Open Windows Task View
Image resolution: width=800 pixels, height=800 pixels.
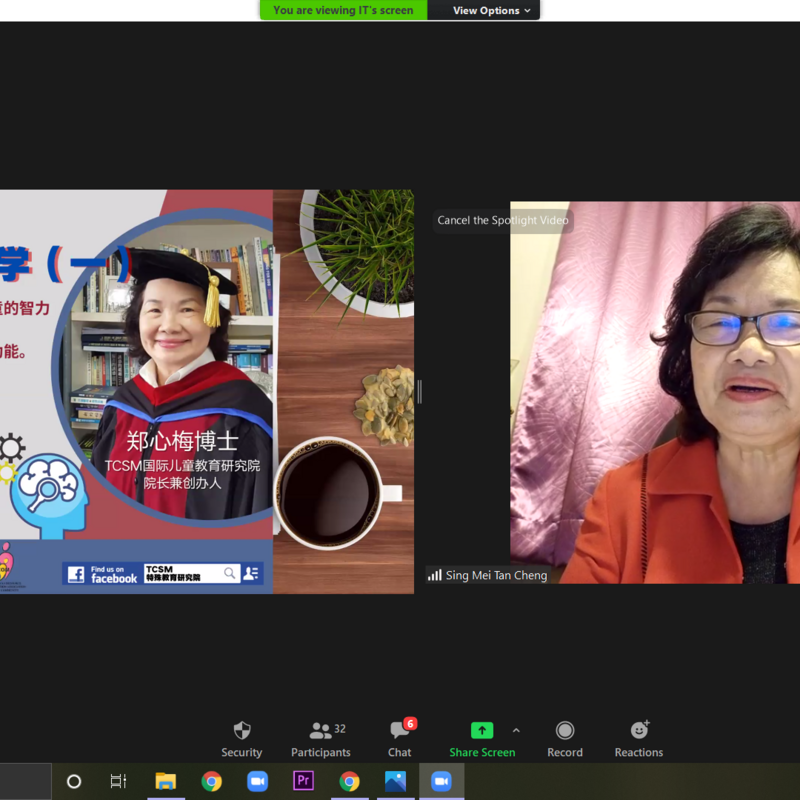tap(118, 781)
